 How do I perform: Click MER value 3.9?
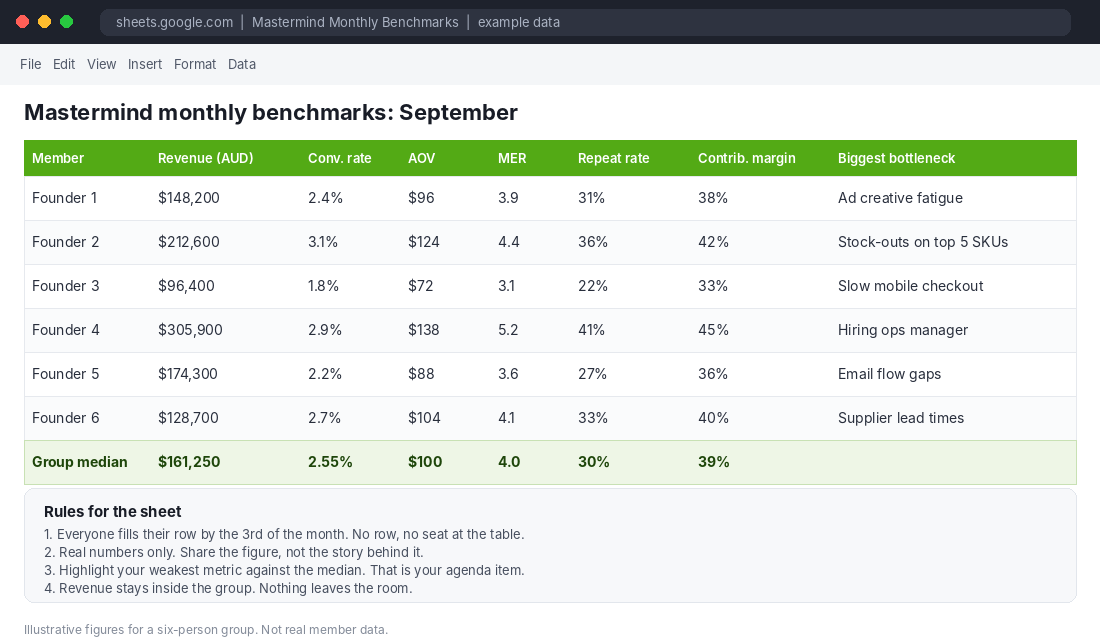coord(508,198)
